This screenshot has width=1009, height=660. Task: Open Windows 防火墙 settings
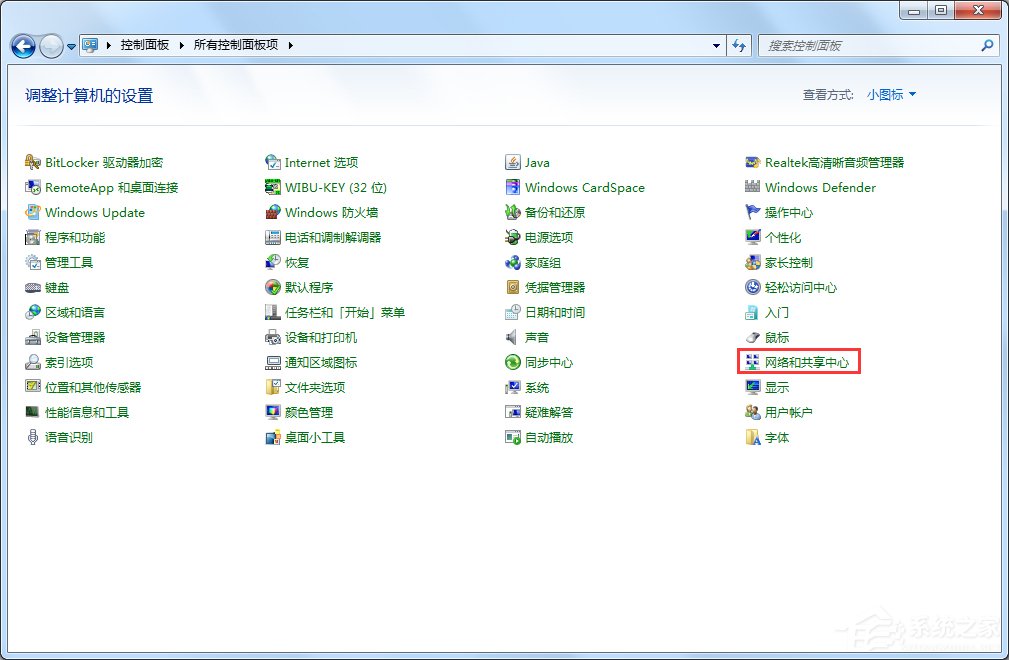(x=331, y=212)
